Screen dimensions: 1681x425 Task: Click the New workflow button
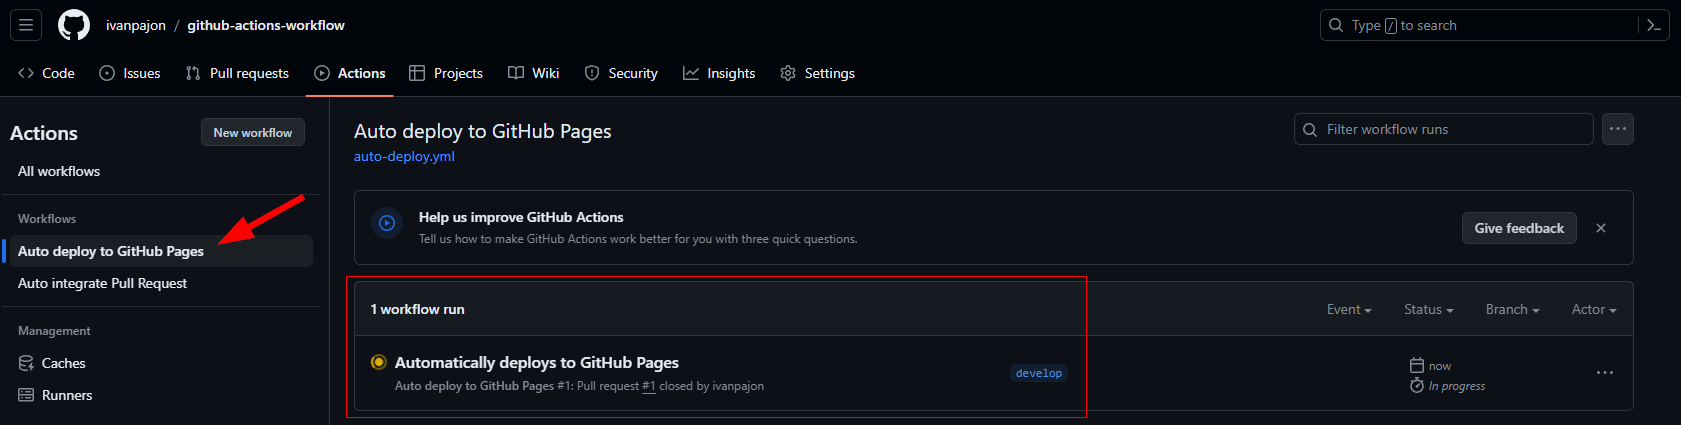(253, 132)
